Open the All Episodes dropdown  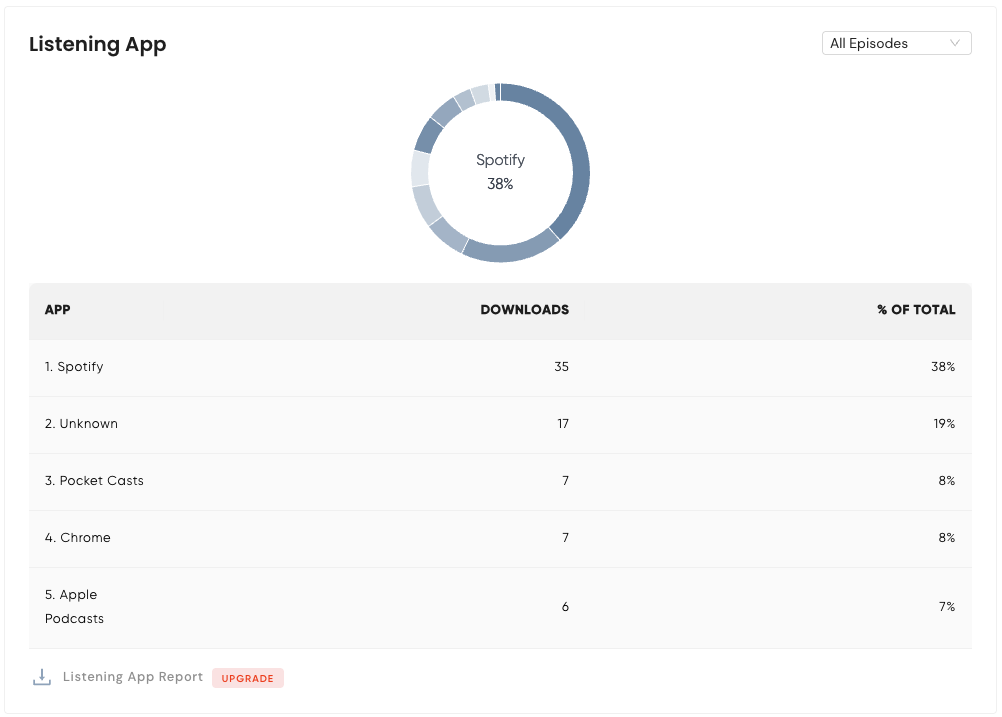point(897,43)
